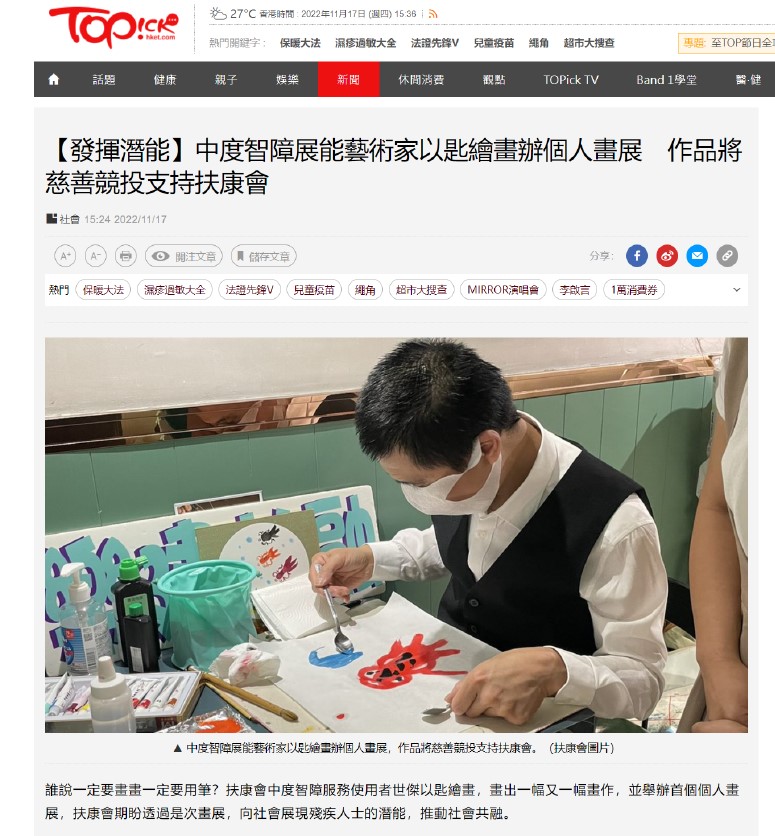Open the RSS feed icon
The width and height of the screenshot is (775, 836).
(x=433, y=14)
